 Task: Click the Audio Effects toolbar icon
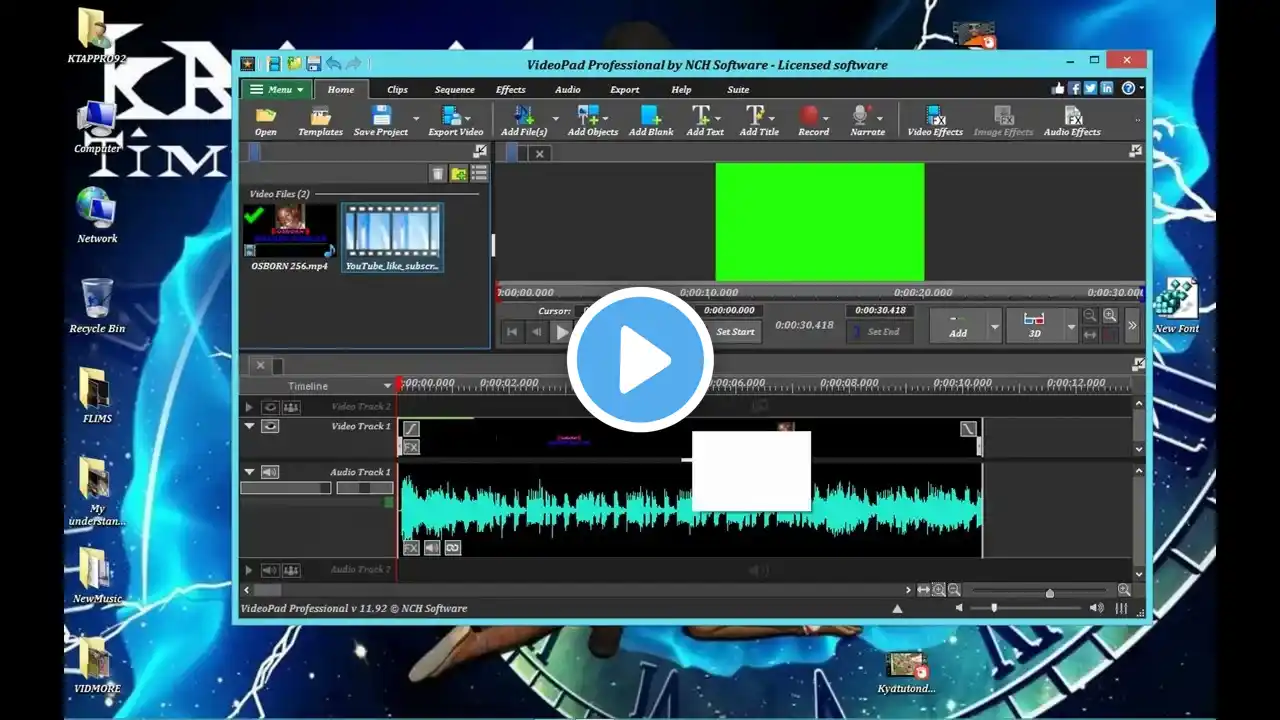coord(1072,117)
